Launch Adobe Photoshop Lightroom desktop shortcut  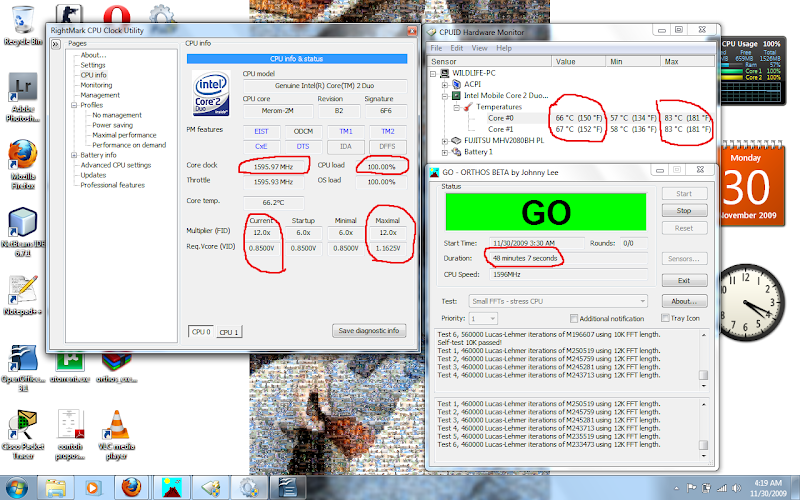click(x=22, y=97)
